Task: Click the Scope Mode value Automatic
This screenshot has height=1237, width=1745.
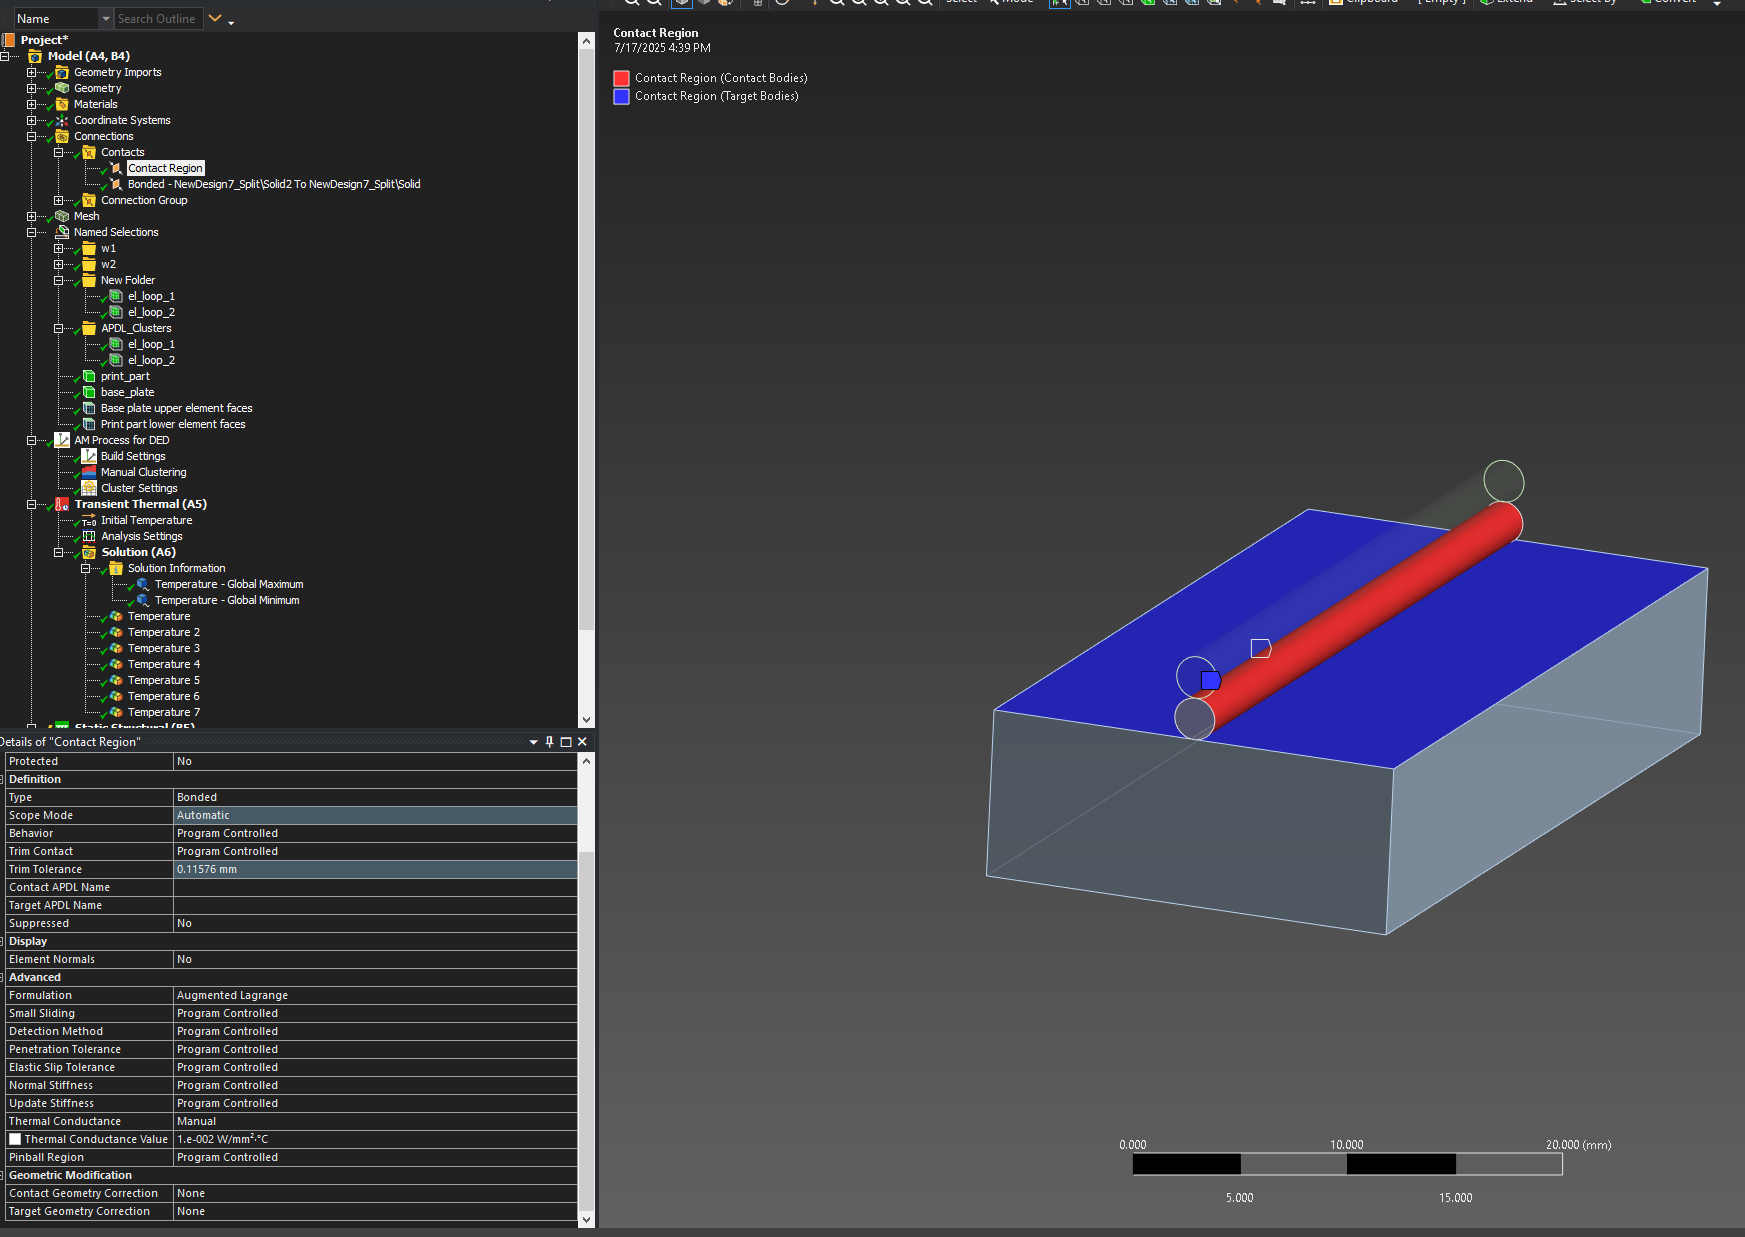Action: click(x=375, y=815)
